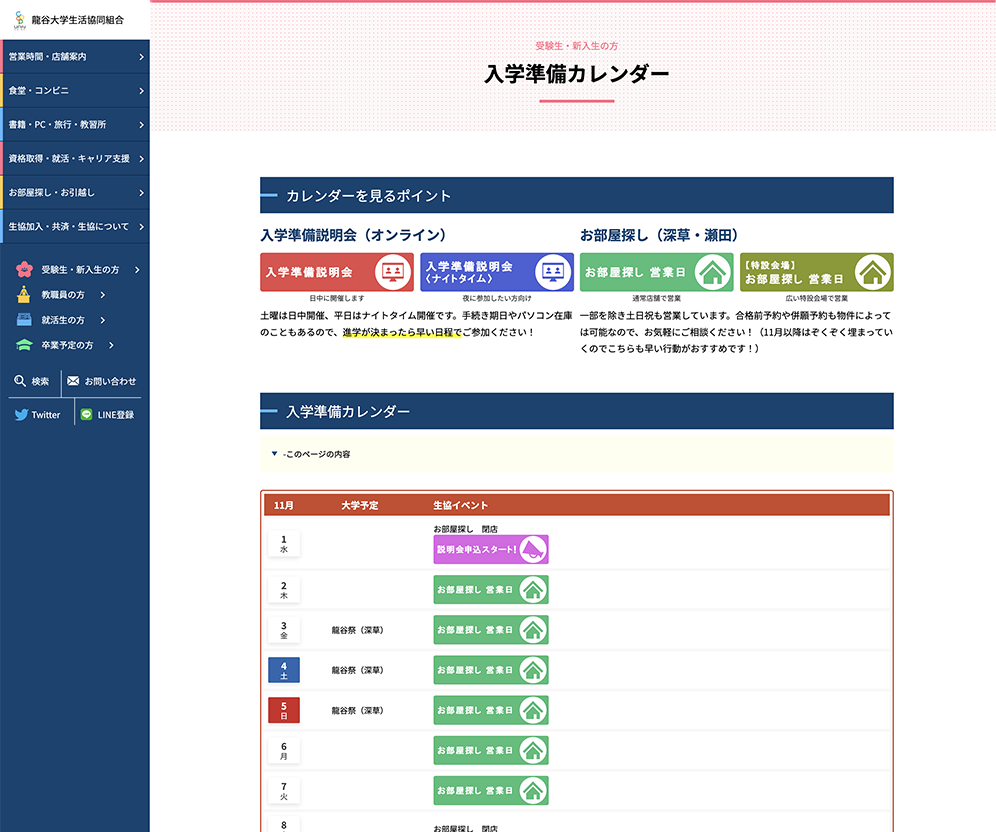Click 受験生・新入生の方 breadcrumb above title

tap(577, 46)
